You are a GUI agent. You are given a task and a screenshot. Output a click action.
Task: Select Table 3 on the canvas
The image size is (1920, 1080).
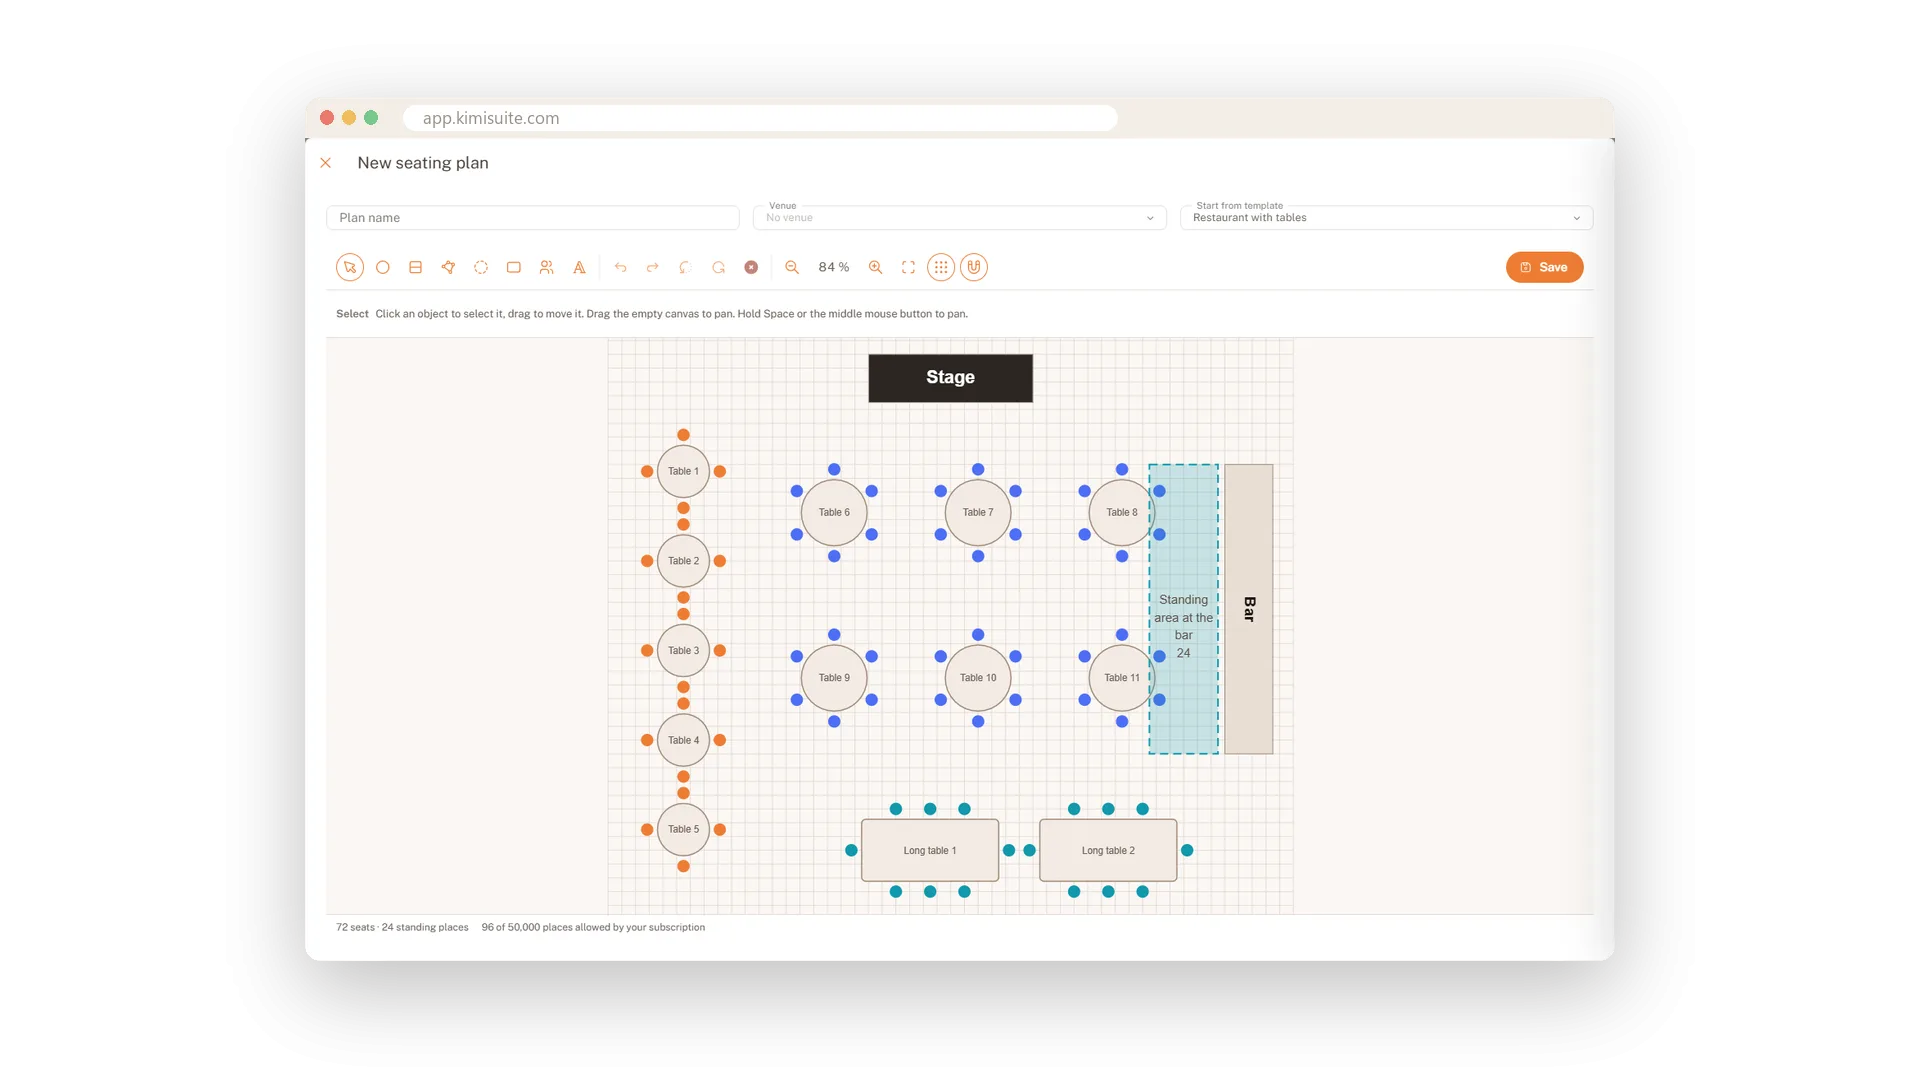click(683, 651)
